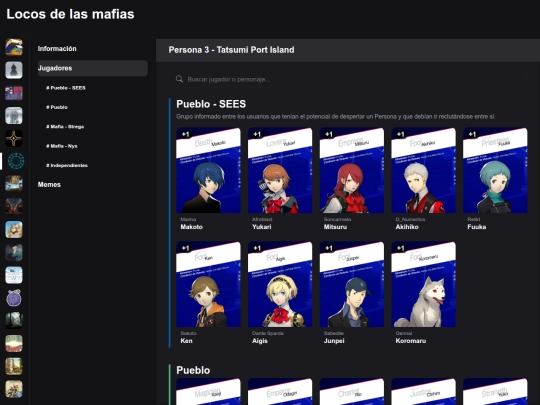Open Fuuka's Priestess character card
The image size is (540, 405).
pyautogui.click(x=495, y=170)
